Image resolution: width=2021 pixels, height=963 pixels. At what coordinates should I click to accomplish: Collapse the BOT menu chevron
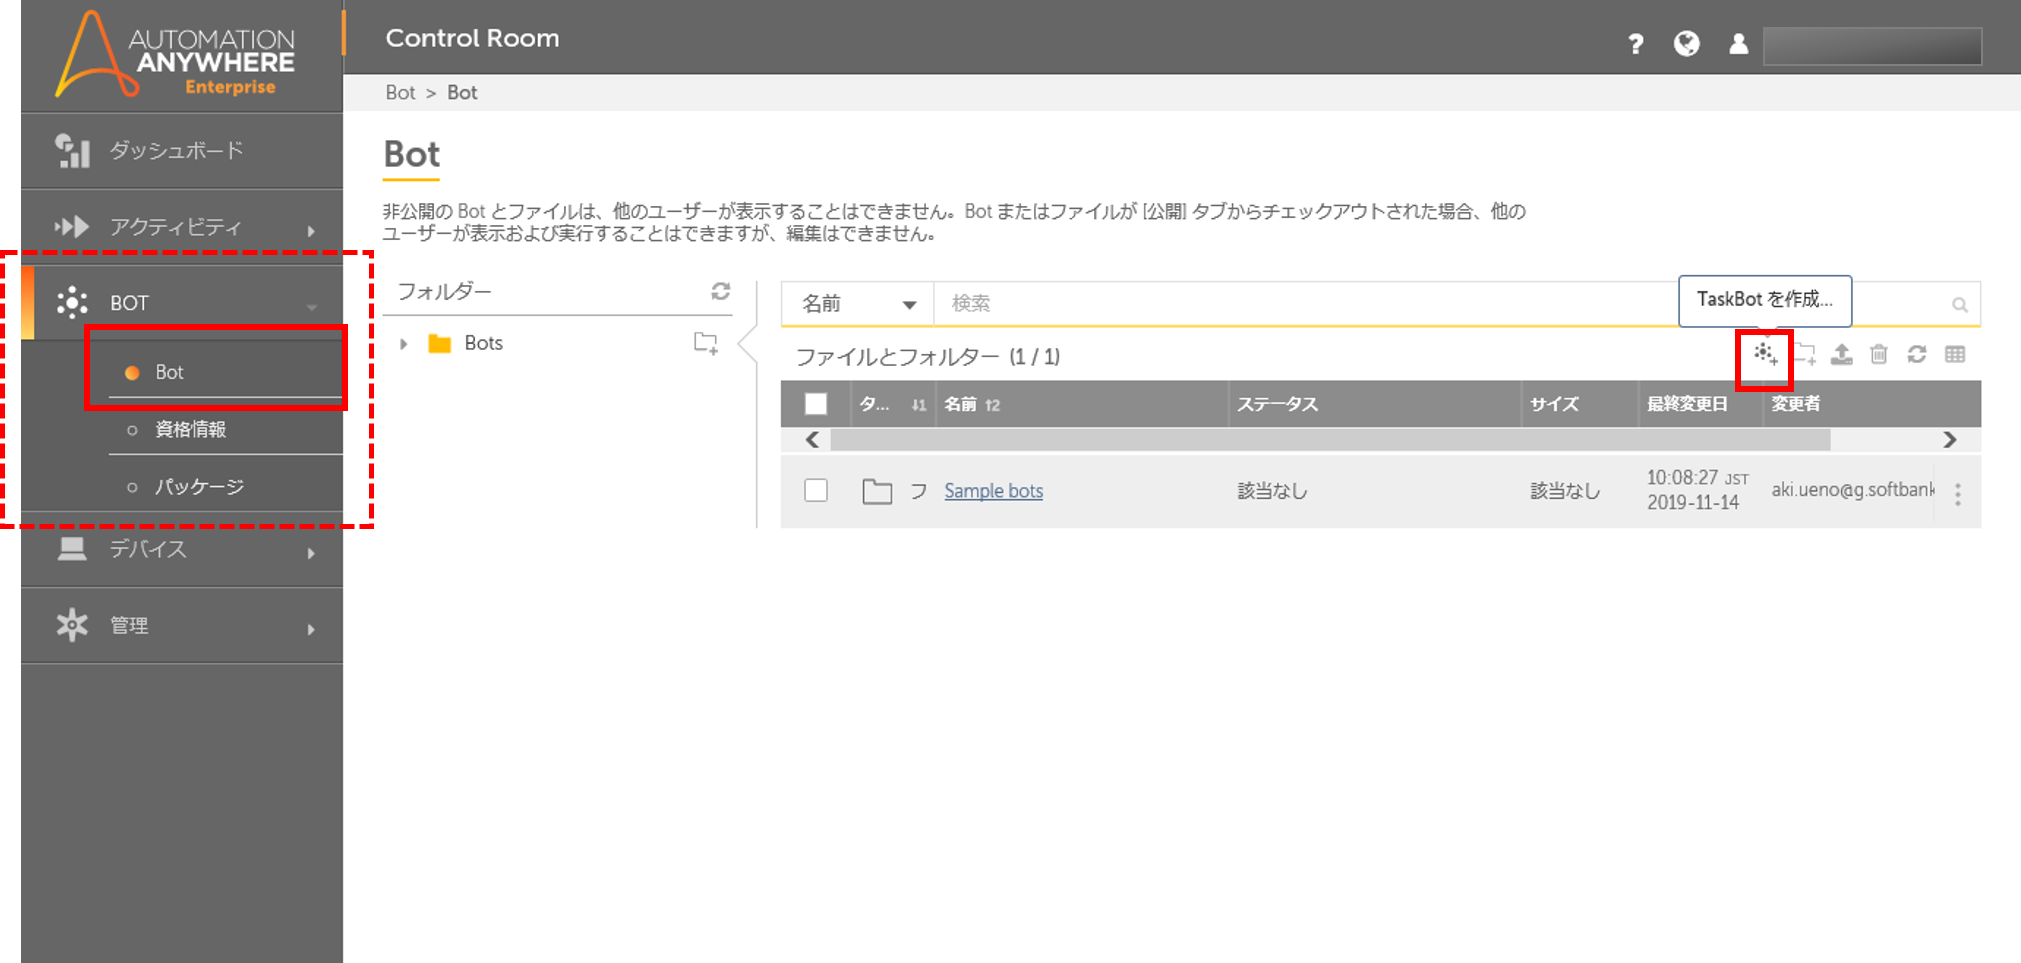(311, 307)
